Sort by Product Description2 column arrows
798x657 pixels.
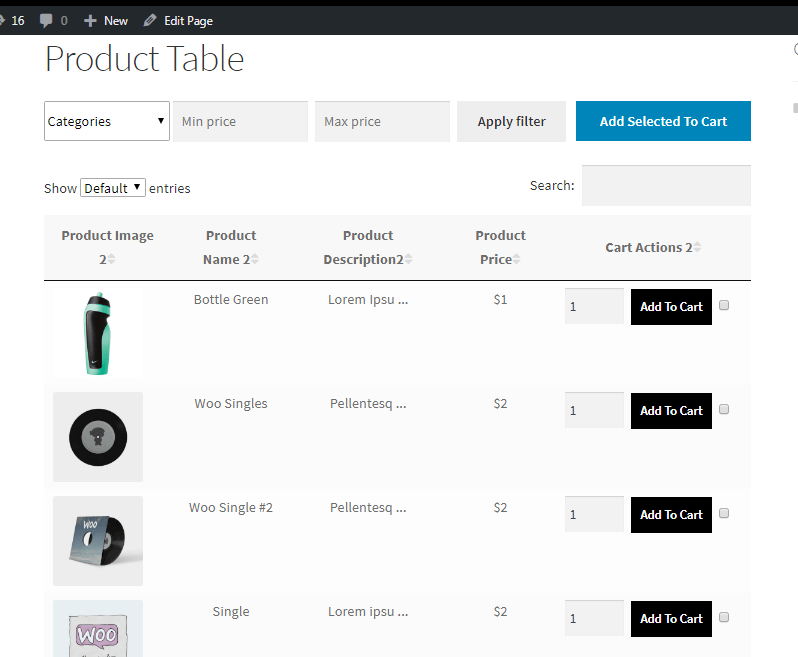[408, 259]
